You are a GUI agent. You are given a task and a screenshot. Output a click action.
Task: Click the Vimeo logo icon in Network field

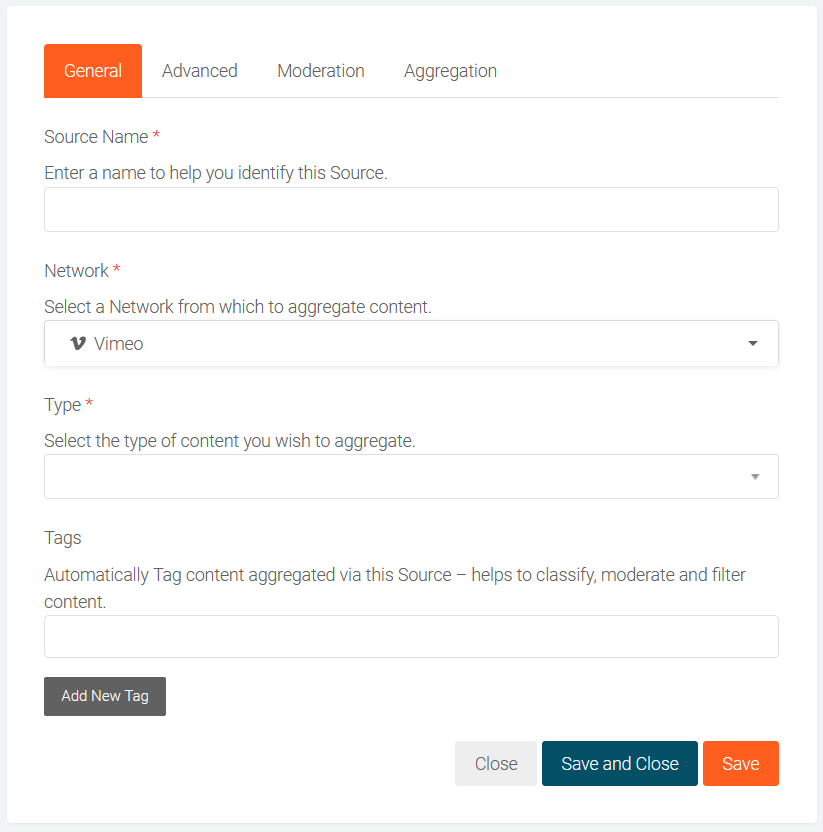click(x=78, y=343)
